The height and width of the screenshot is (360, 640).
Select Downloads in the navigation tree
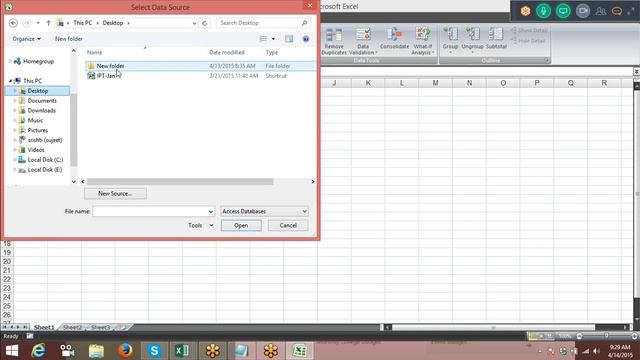[41, 111]
